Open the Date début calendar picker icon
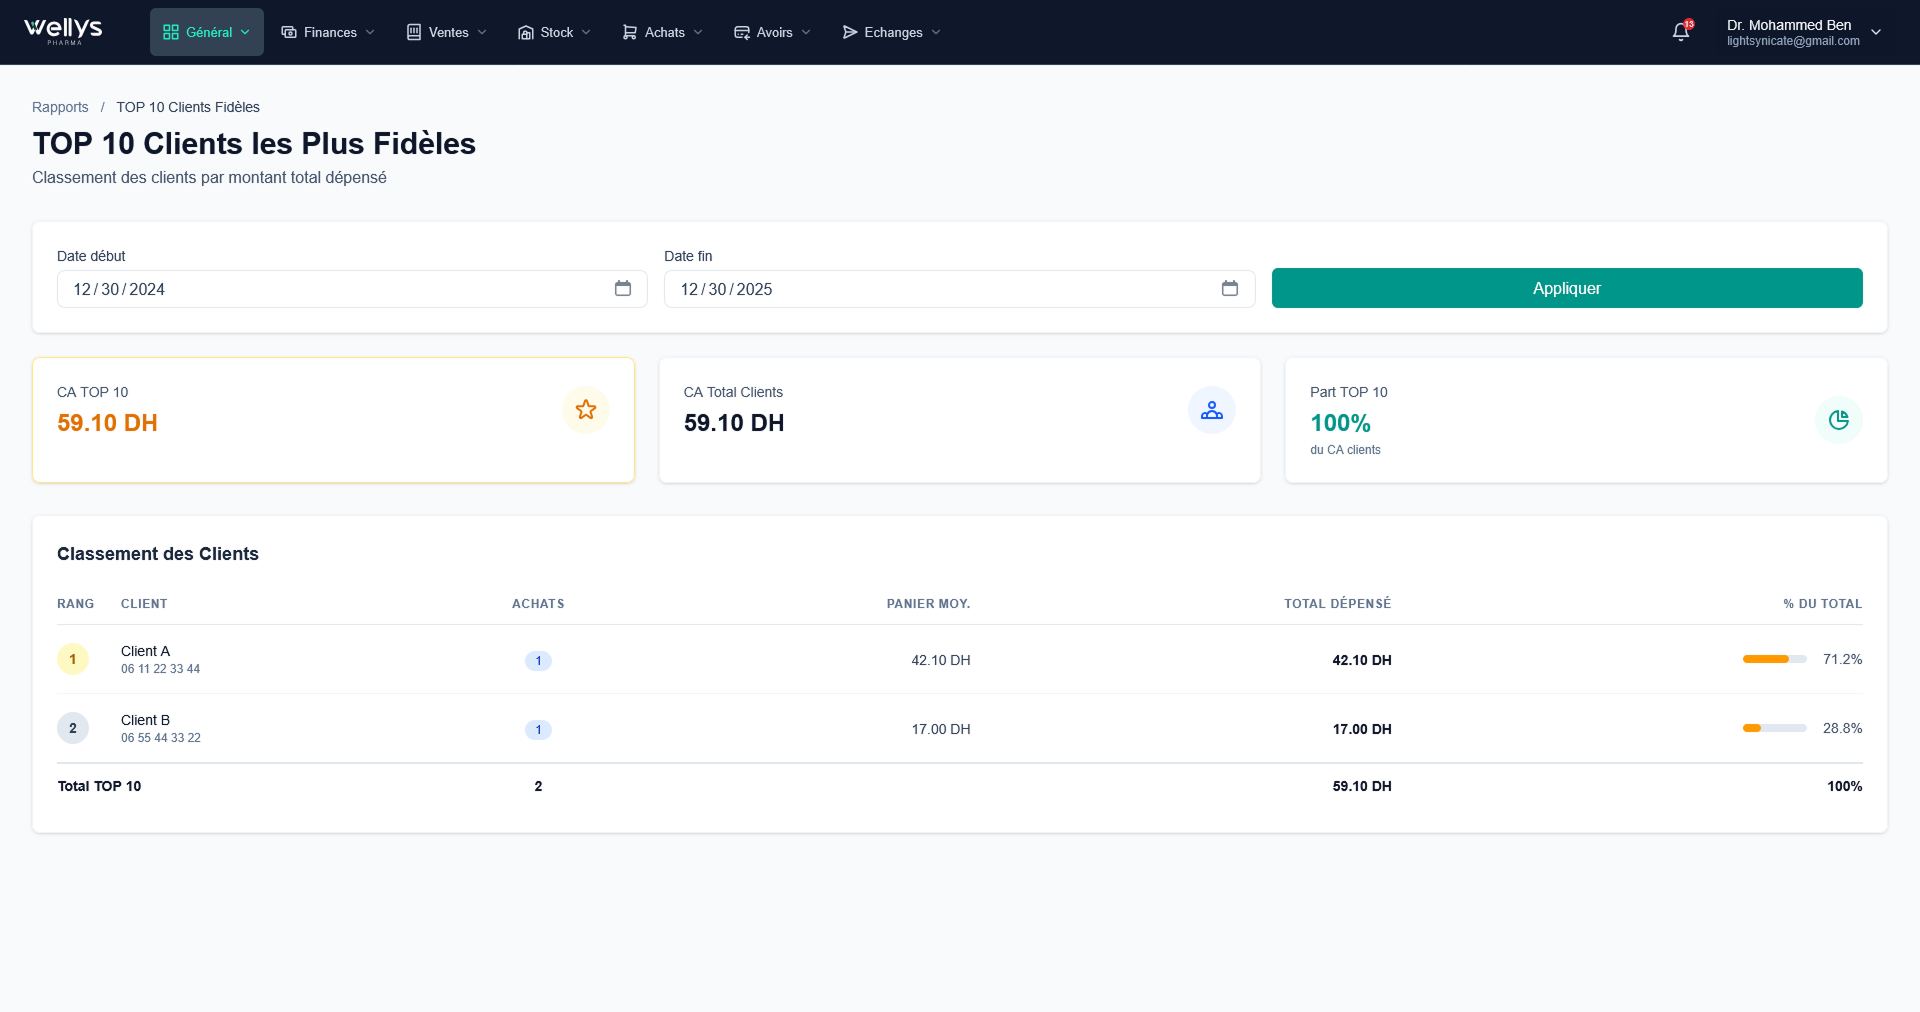Viewport: 1920px width, 1012px height. tap(623, 289)
